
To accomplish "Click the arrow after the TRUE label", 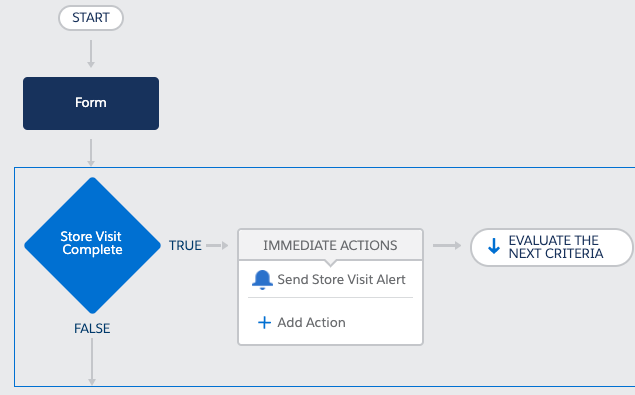I will pyautogui.click(x=217, y=246).
